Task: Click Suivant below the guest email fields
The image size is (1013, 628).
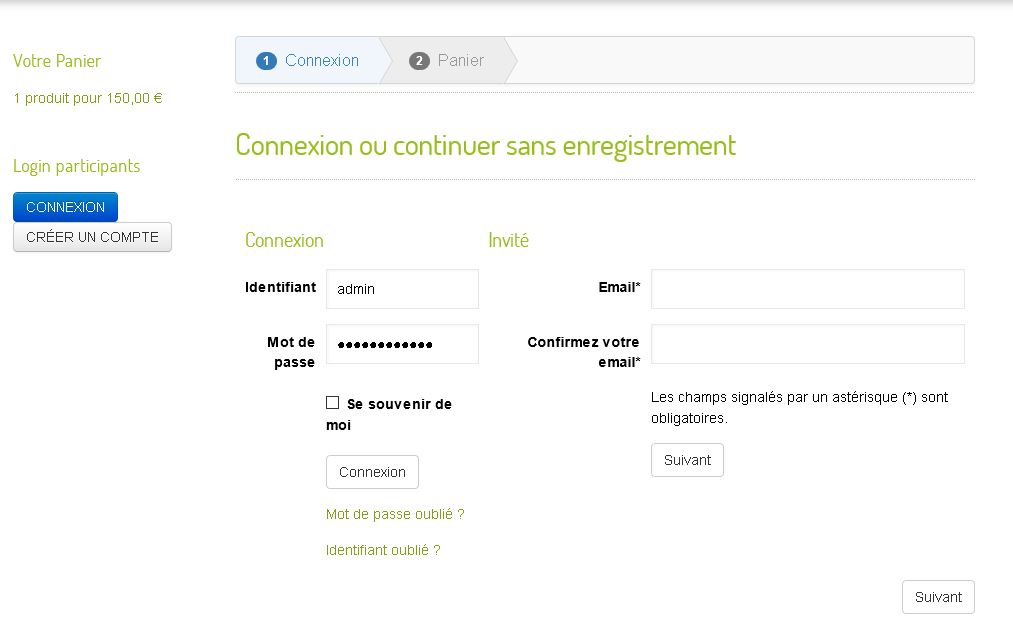Action: click(x=687, y=460)
